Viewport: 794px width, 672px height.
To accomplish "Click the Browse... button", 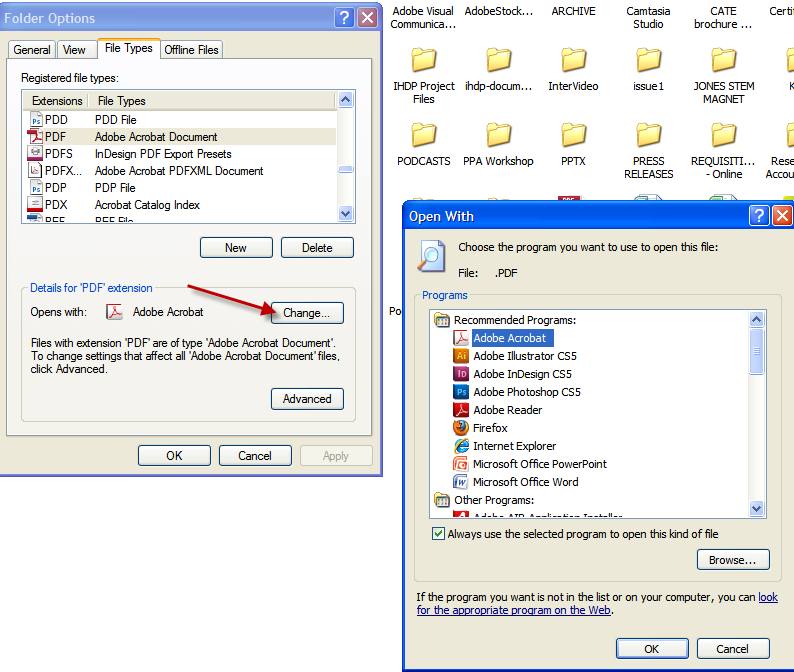I will [x=733, y=560].
